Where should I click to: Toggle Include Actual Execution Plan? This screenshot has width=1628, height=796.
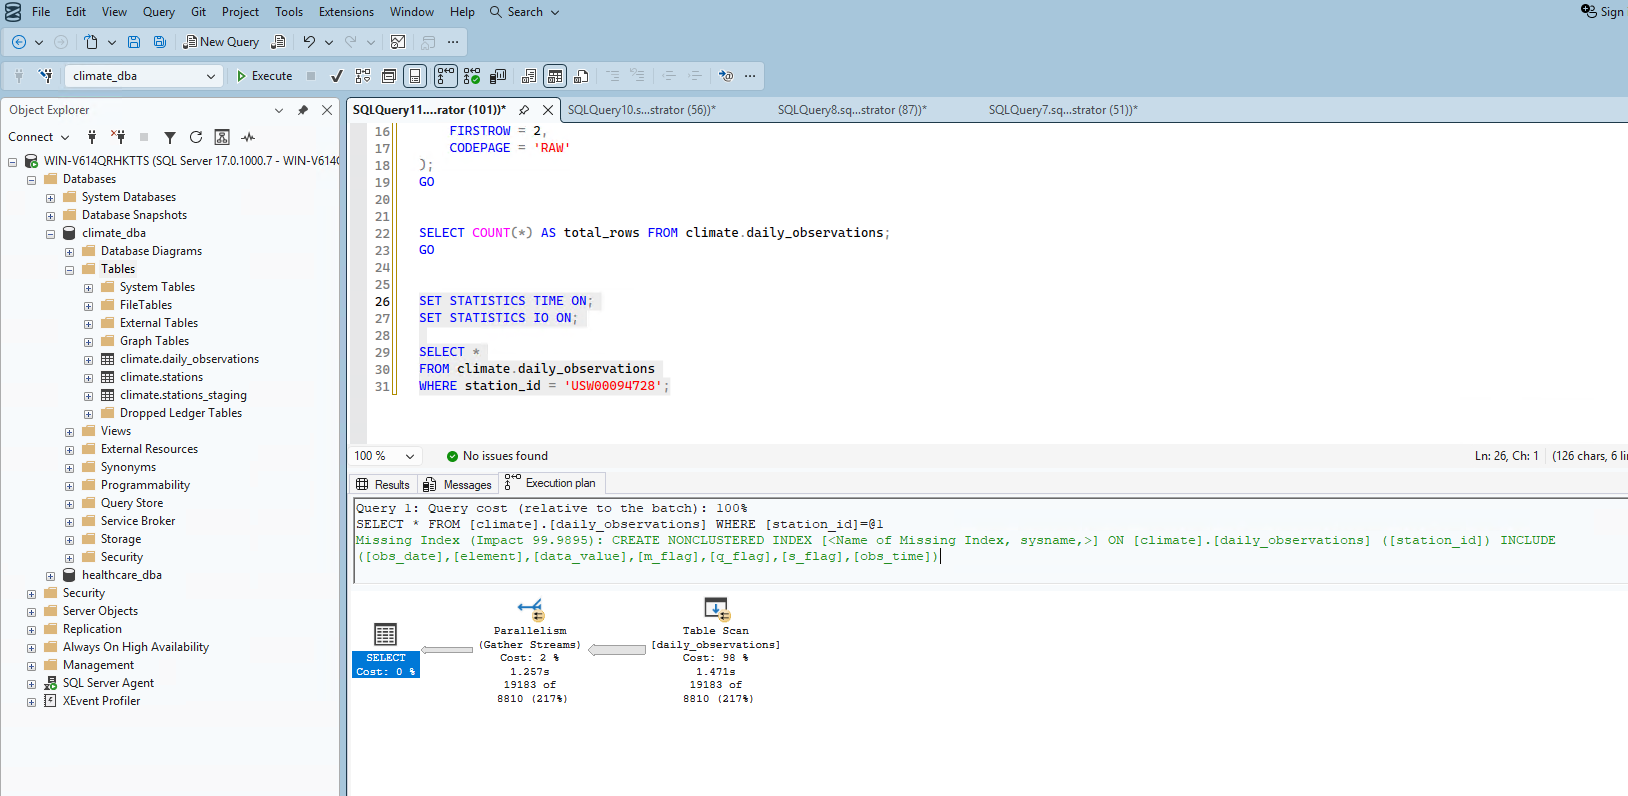click(446, 76)
